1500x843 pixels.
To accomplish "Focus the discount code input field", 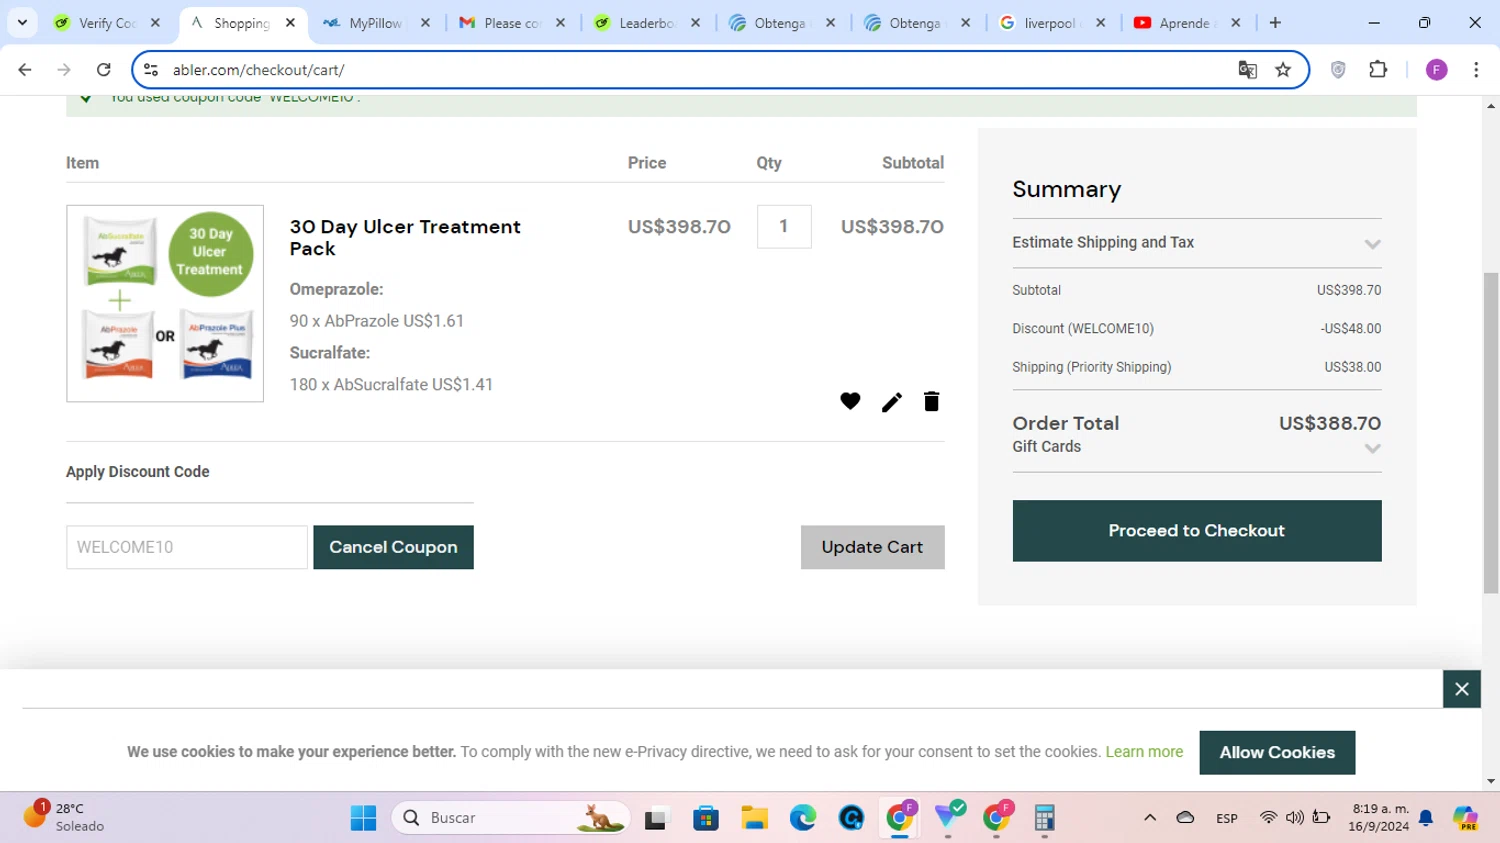I will coord(187,547).
